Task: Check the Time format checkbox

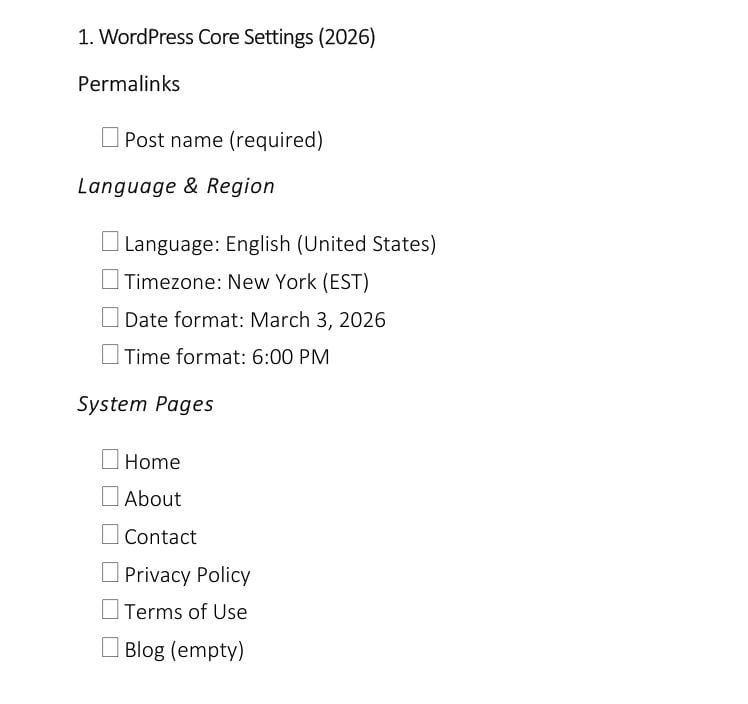Action: (x=110, y=354)
